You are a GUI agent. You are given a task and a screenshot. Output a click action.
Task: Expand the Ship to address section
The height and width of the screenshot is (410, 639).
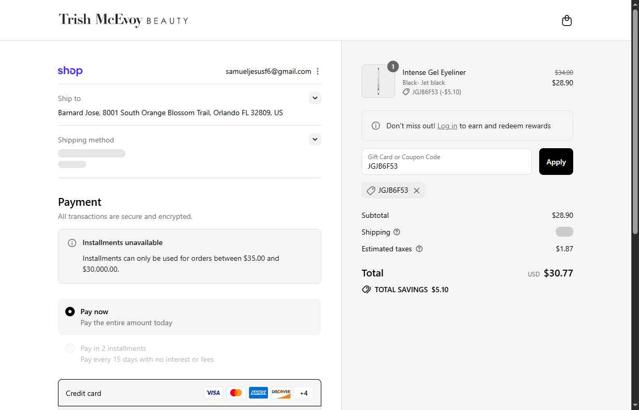(315, 98)
